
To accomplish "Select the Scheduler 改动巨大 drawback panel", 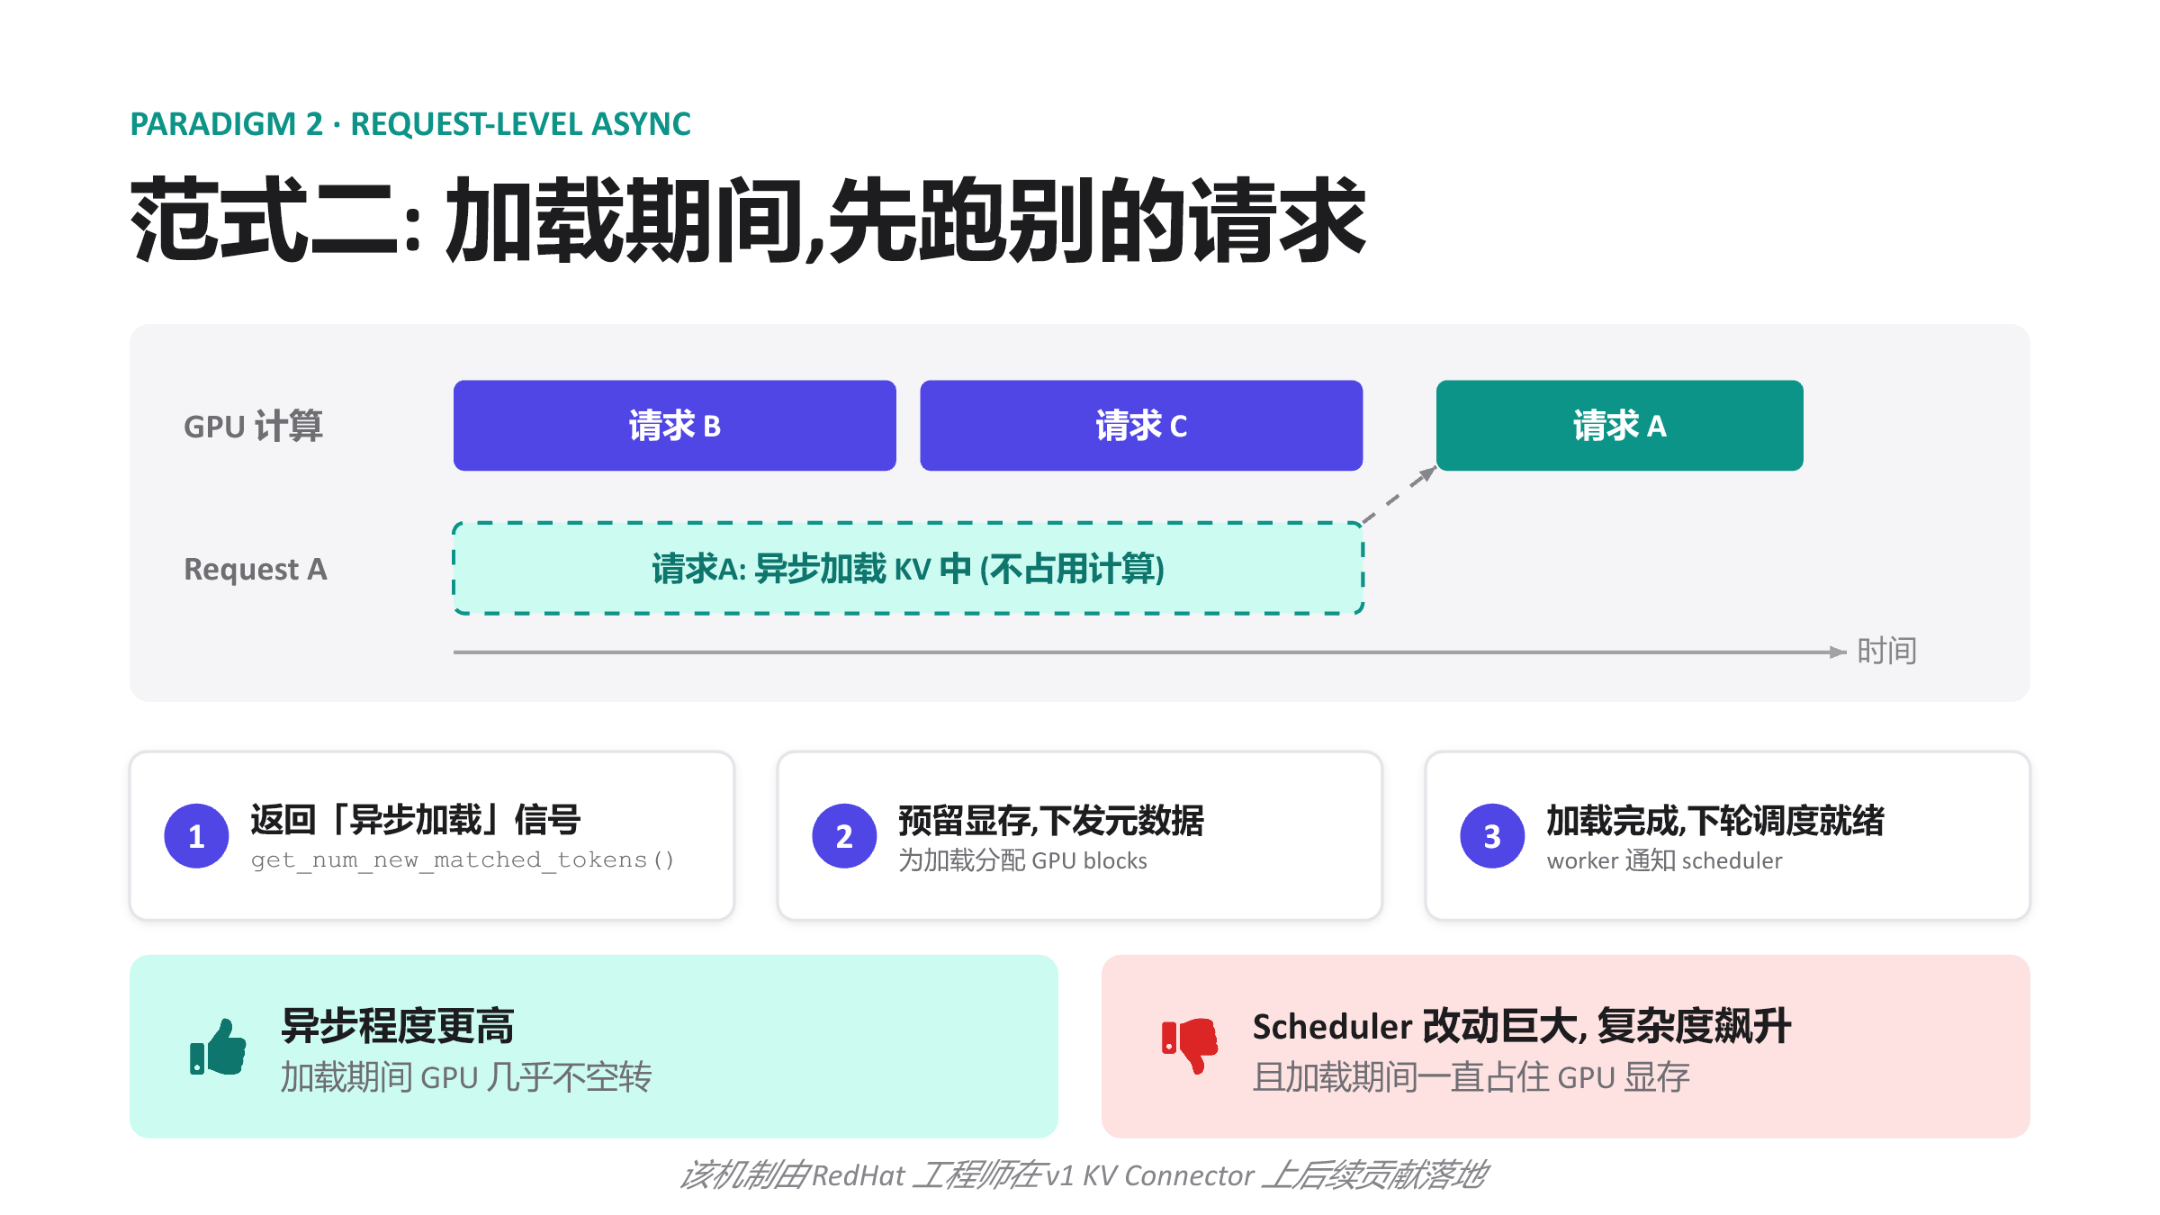I will pyautogui.click(x=1565, y=1046).
